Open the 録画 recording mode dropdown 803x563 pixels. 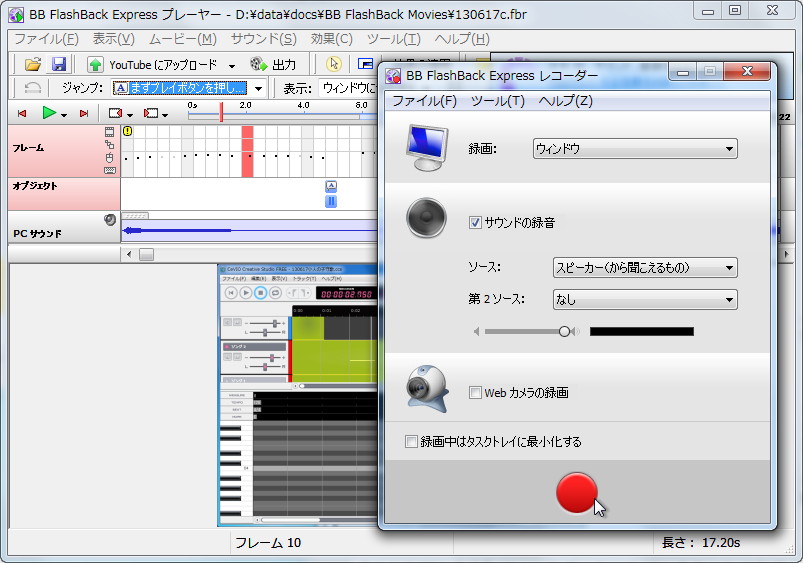pyautogui.click(x=635, y=149)
